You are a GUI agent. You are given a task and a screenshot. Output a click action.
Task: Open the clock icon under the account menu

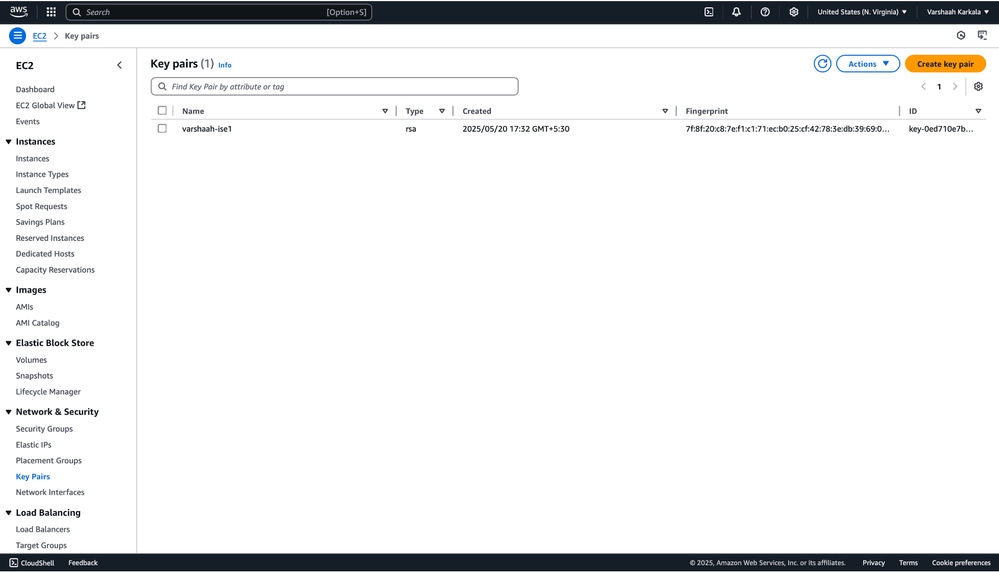961,36
